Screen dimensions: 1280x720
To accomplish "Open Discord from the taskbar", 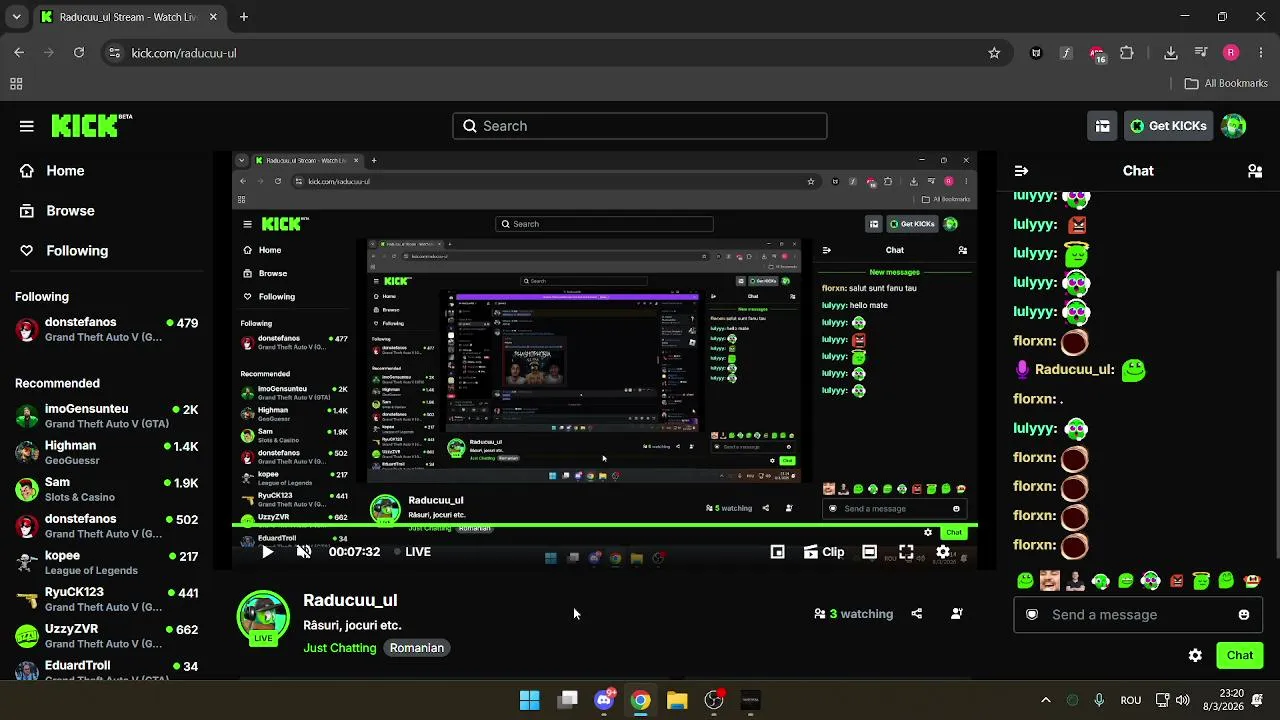I will [604, 700].
